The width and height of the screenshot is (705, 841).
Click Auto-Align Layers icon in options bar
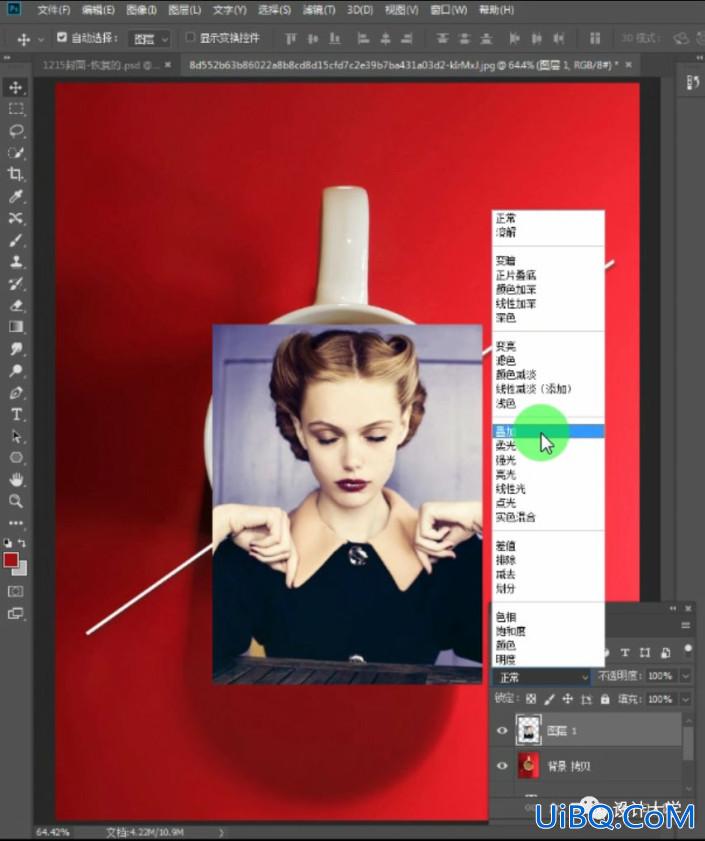pyautogui.click(x=594, y=39)
